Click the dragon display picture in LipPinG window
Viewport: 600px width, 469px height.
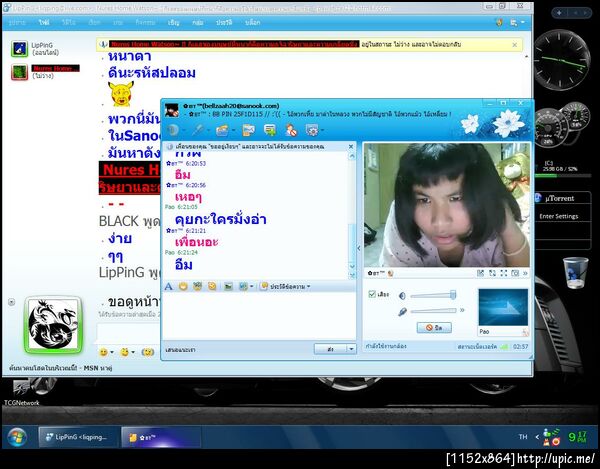click(x=53, y=324)
